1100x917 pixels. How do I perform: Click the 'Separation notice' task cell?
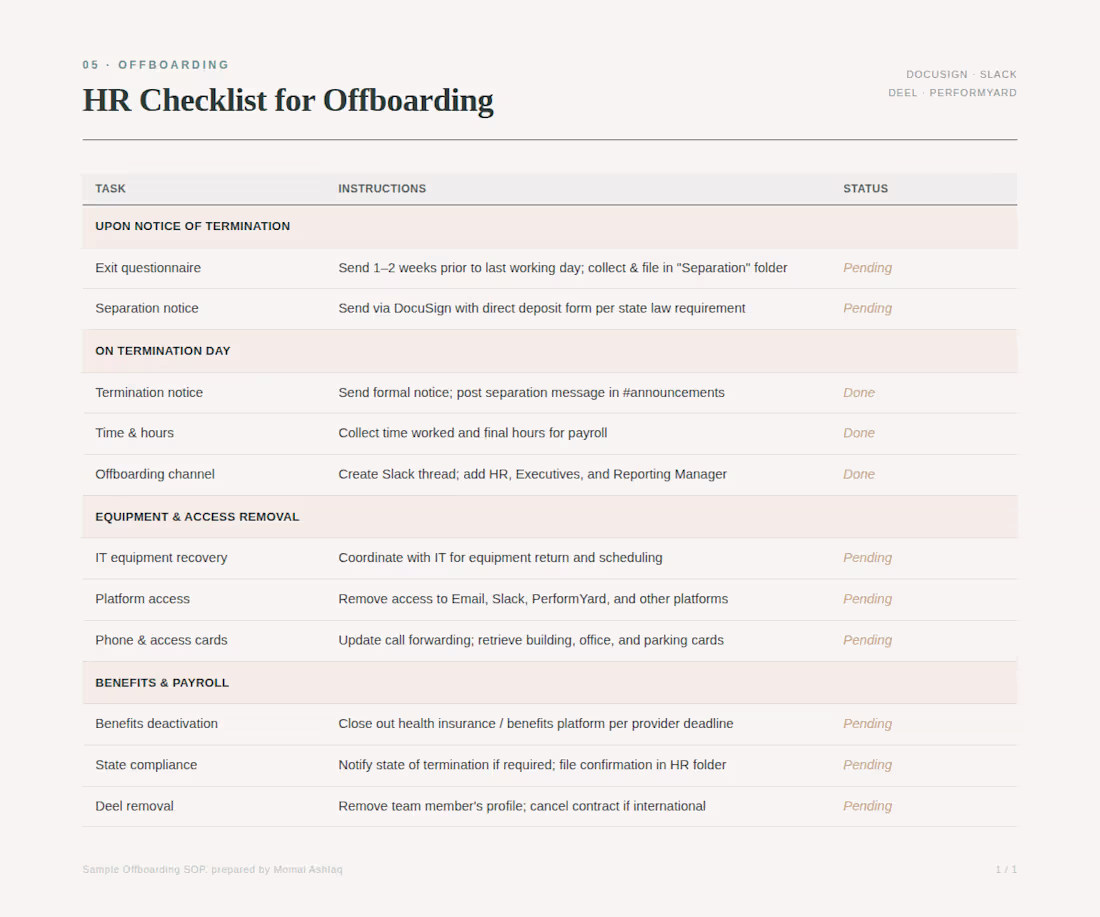147,309
